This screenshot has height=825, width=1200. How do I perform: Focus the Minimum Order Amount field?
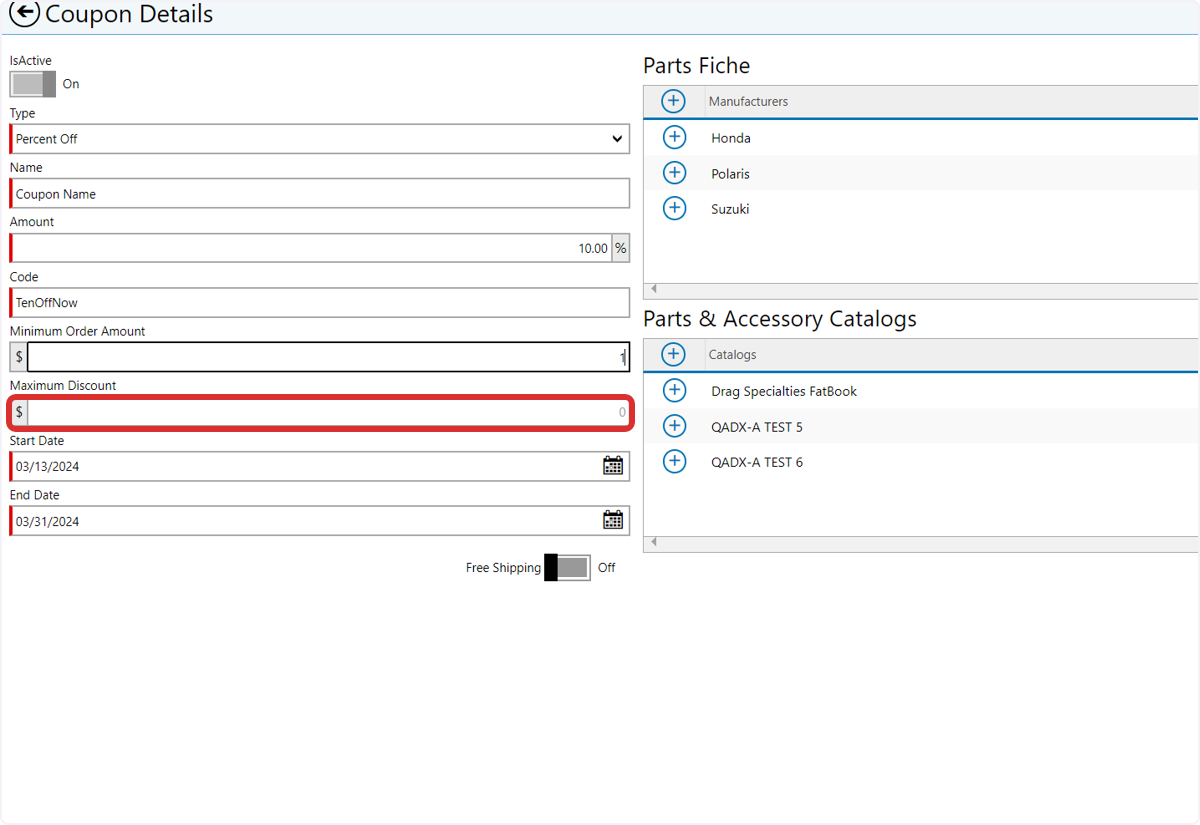coord(329,357)
